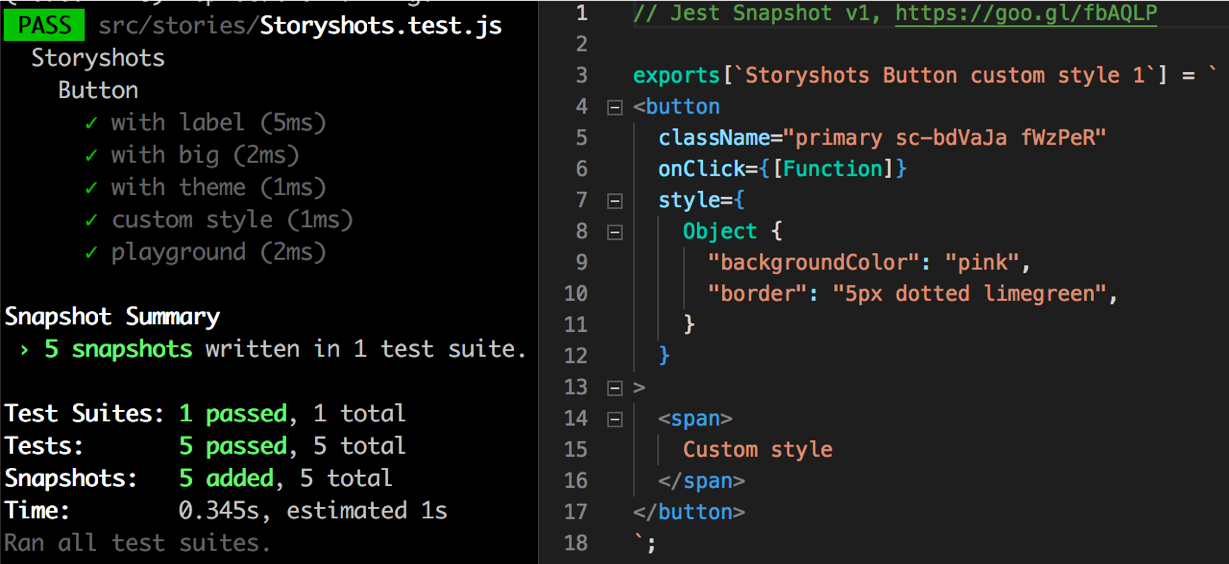The height and width of the screenshot is (564, 1229).
Task: Click the 'Storyshots' suite name in terminal
Action: pyautogui.click(x=98, y=58)
